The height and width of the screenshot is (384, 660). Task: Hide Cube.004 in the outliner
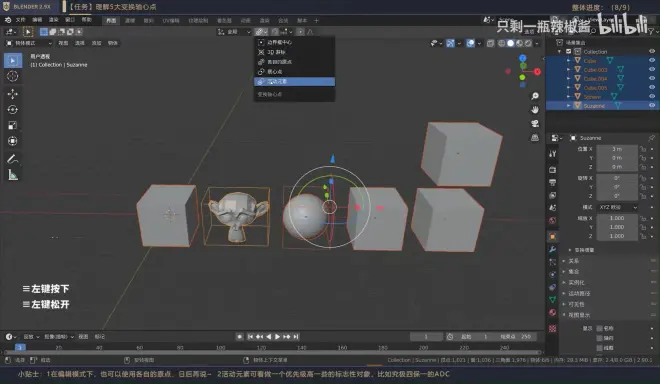click(x=652, y=78)
